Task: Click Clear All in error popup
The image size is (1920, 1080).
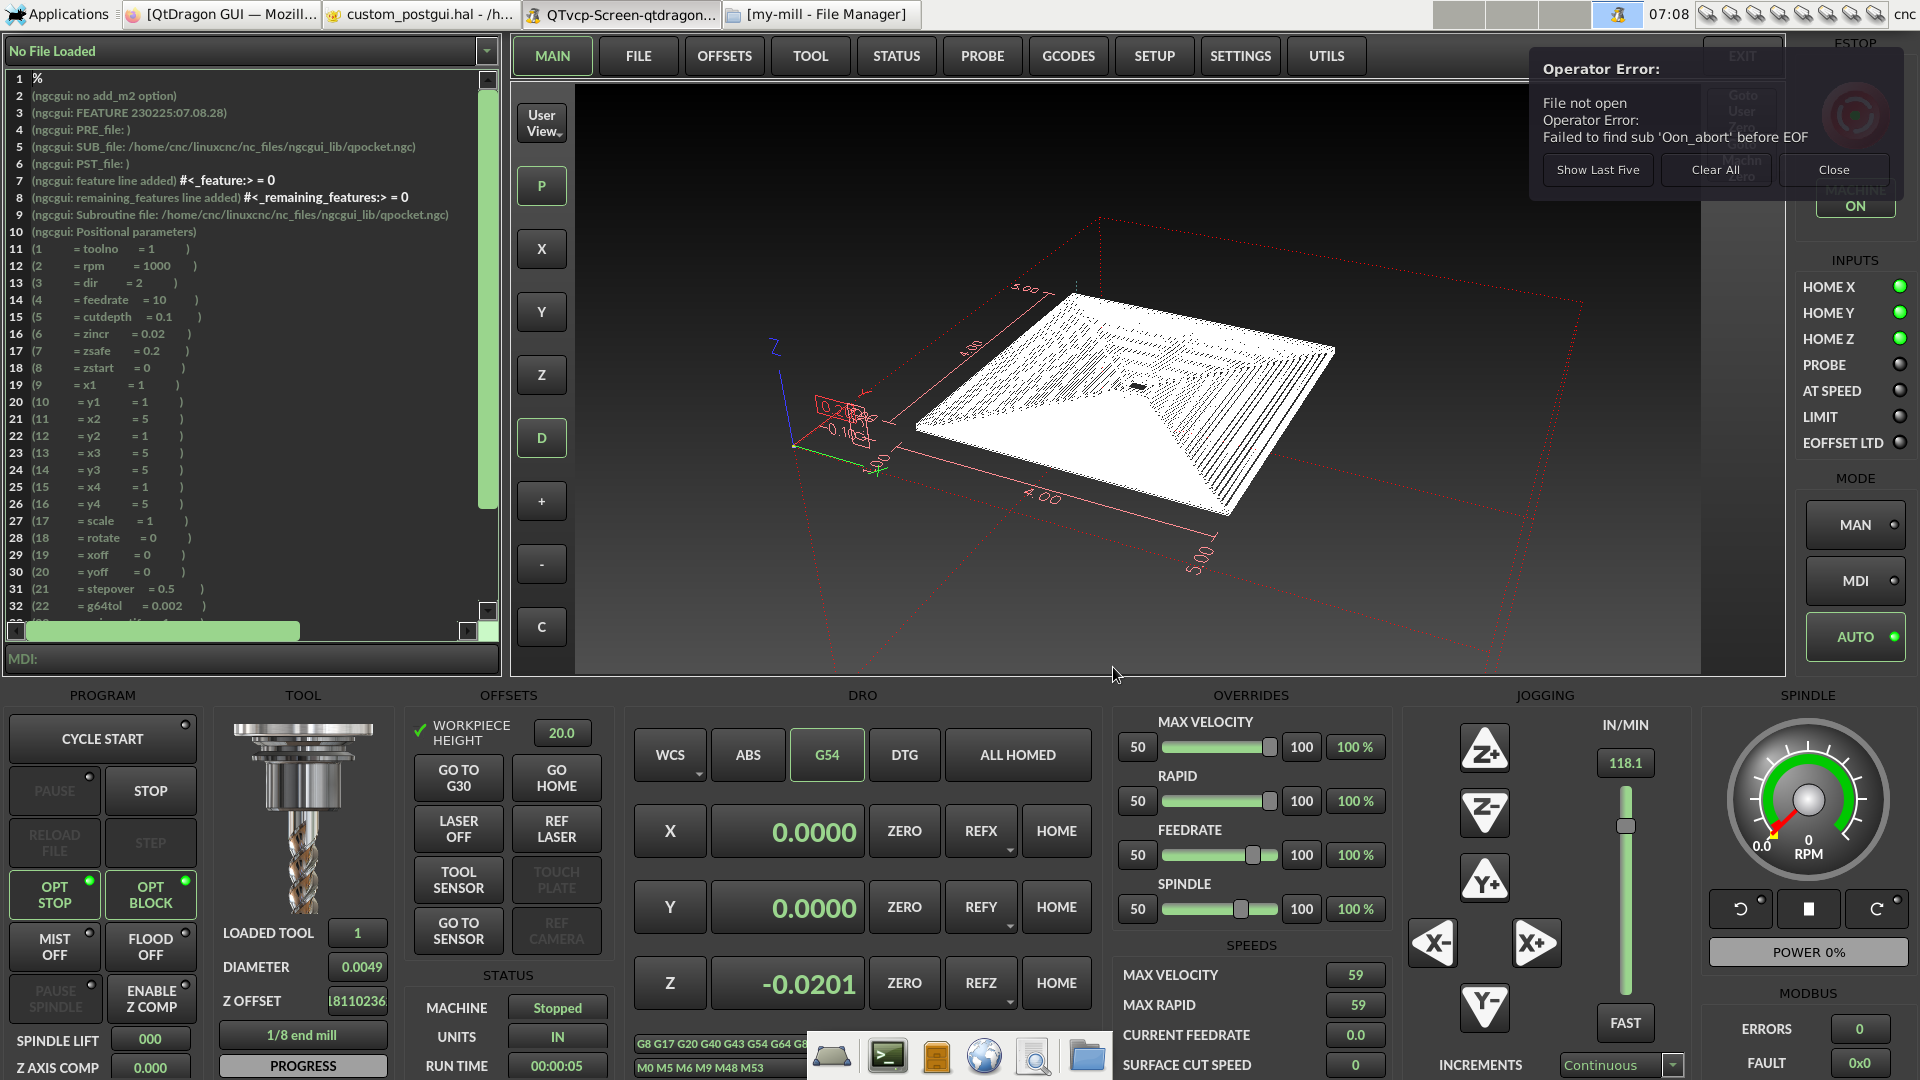Action: point(1716,170)
